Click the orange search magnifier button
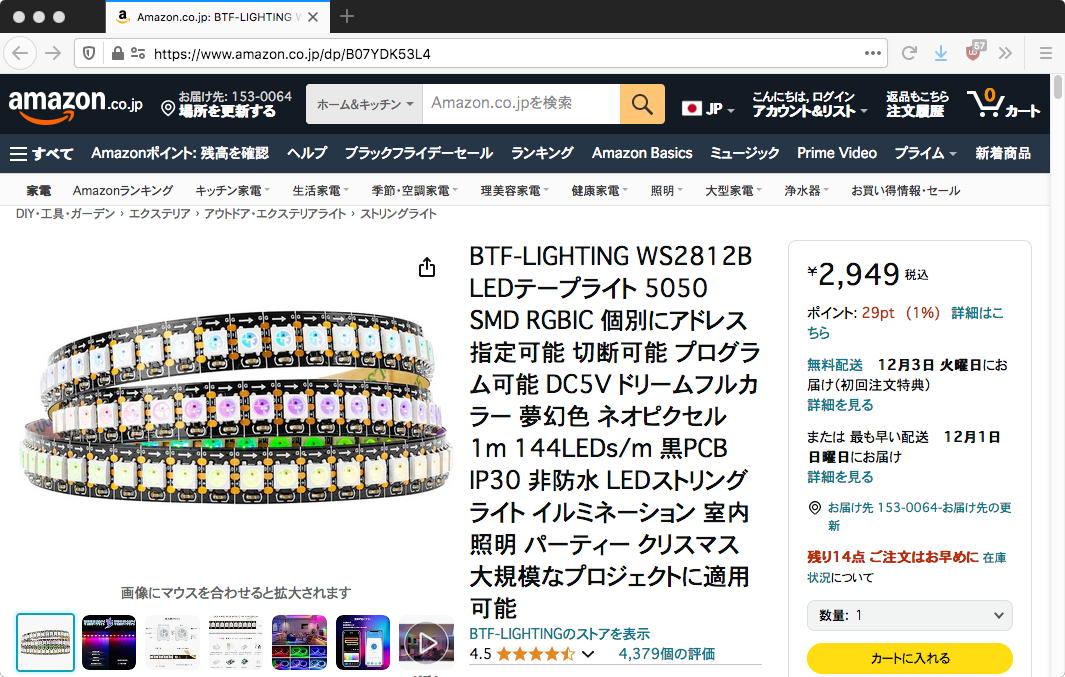The image size is (1065, 677). tap(642, 104)
